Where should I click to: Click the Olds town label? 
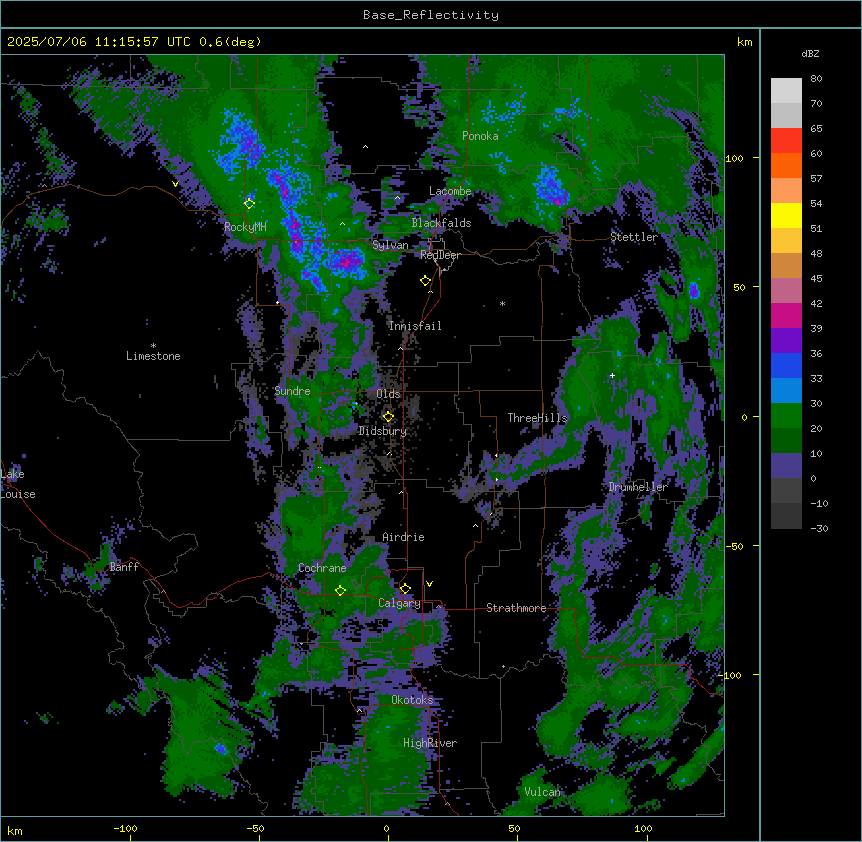pyautogui.click(x=388, y=394)
